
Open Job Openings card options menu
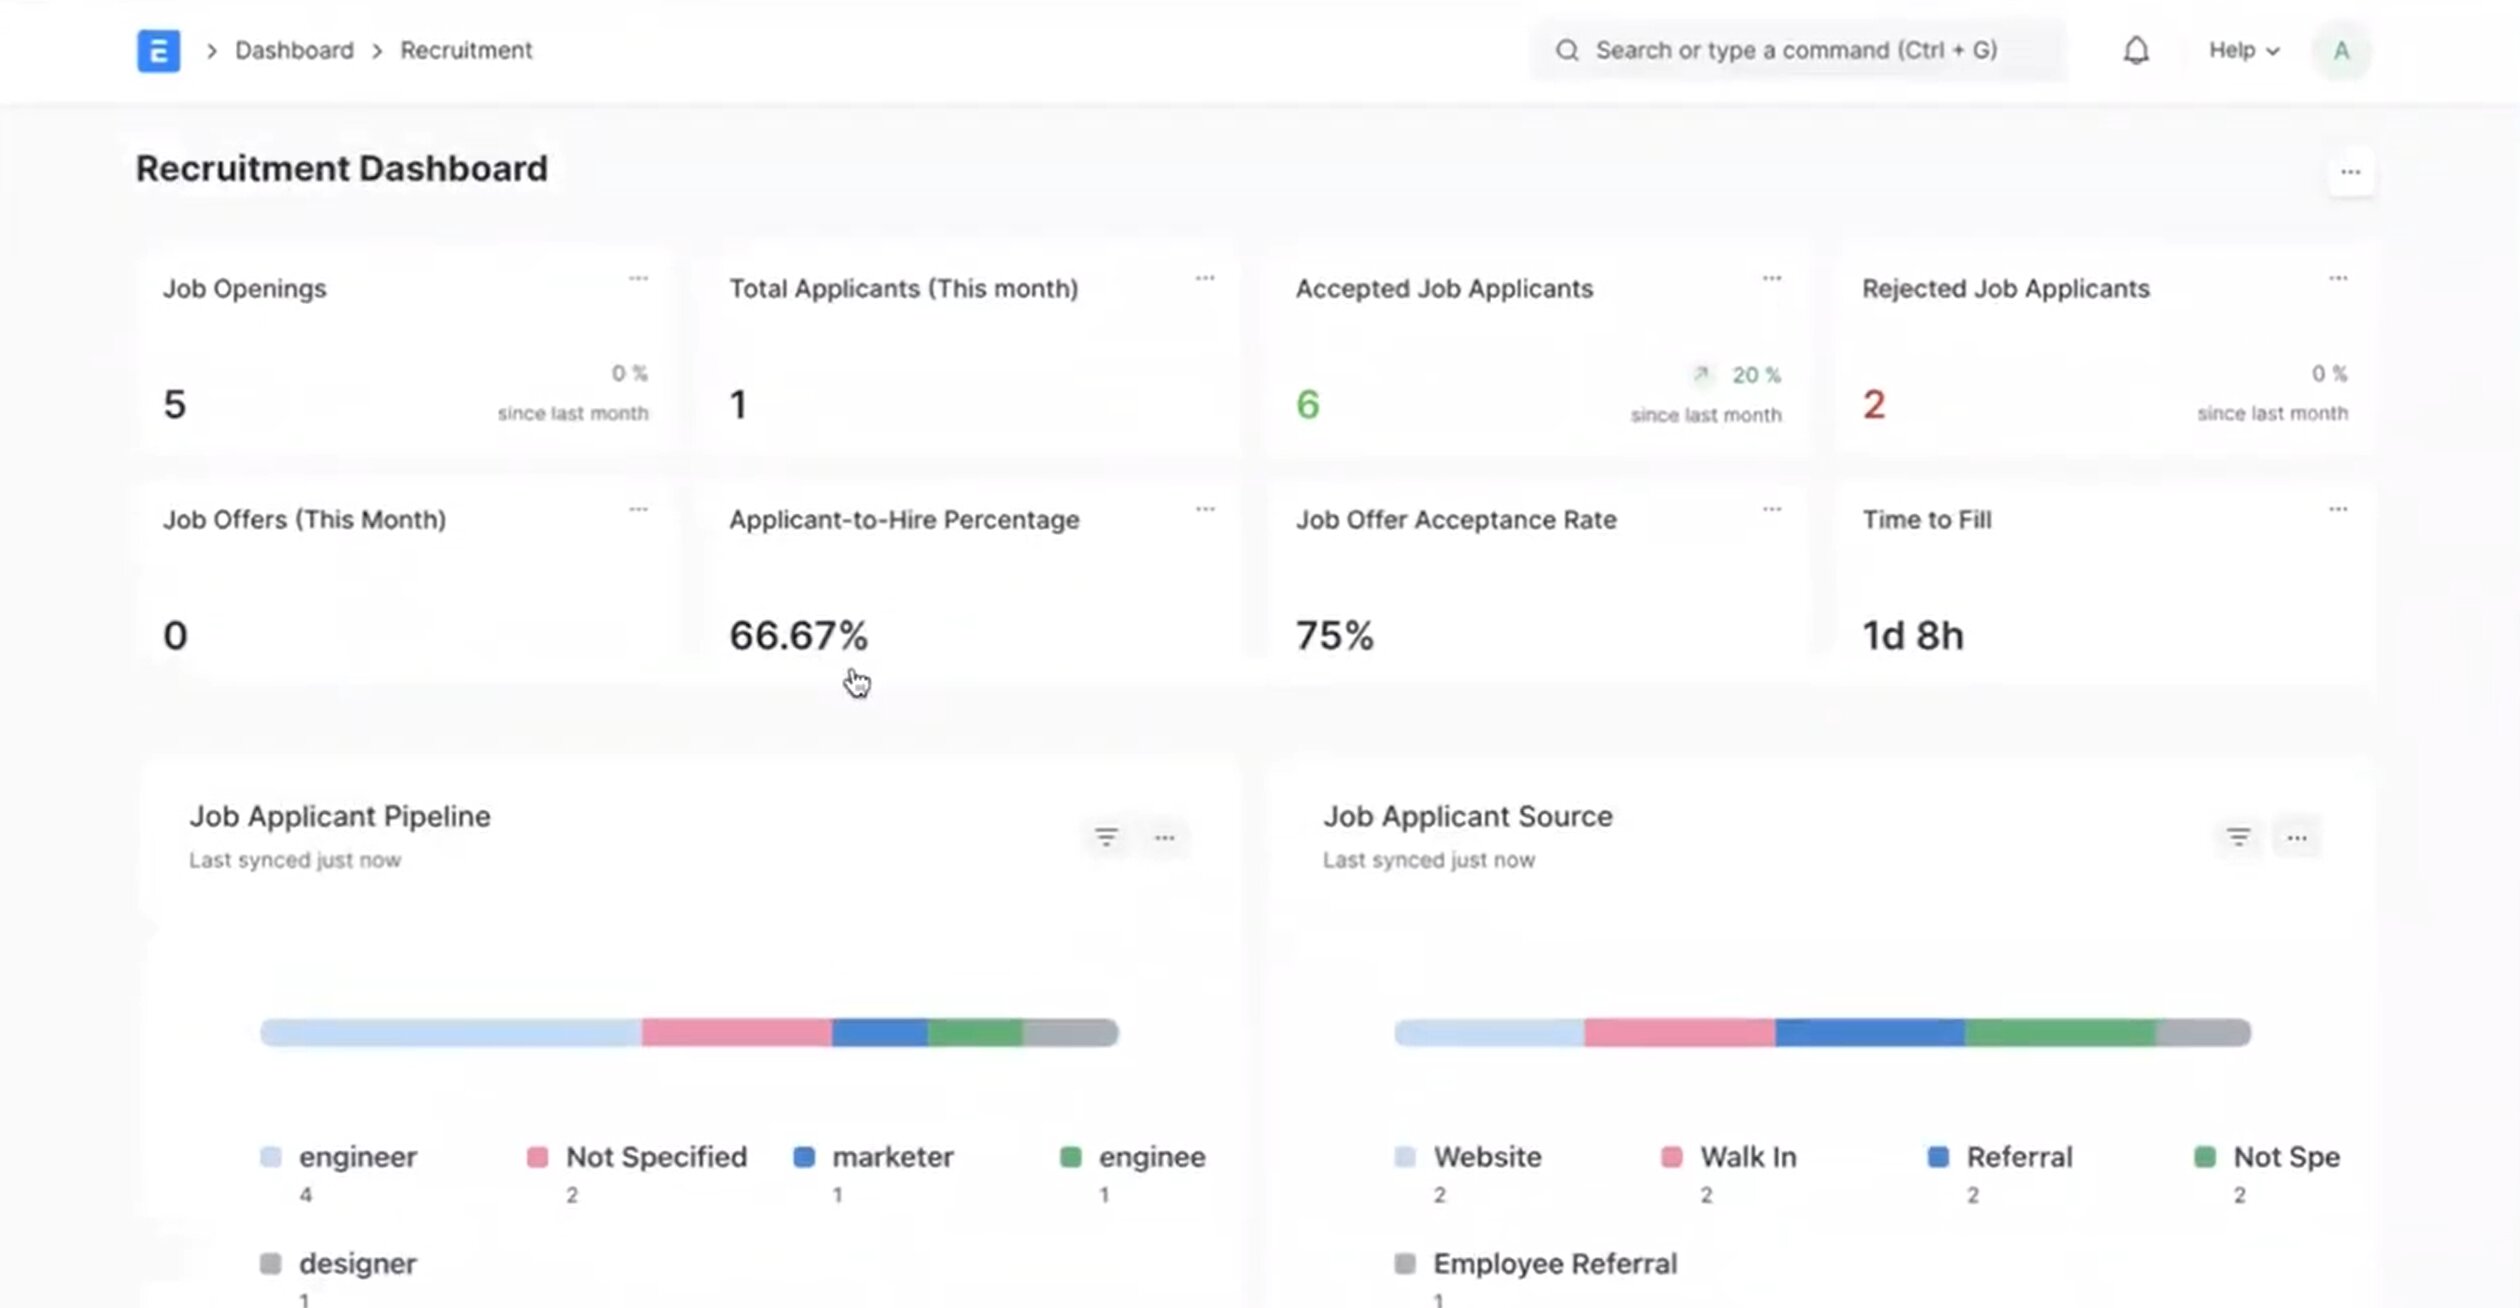click(638, 278)
